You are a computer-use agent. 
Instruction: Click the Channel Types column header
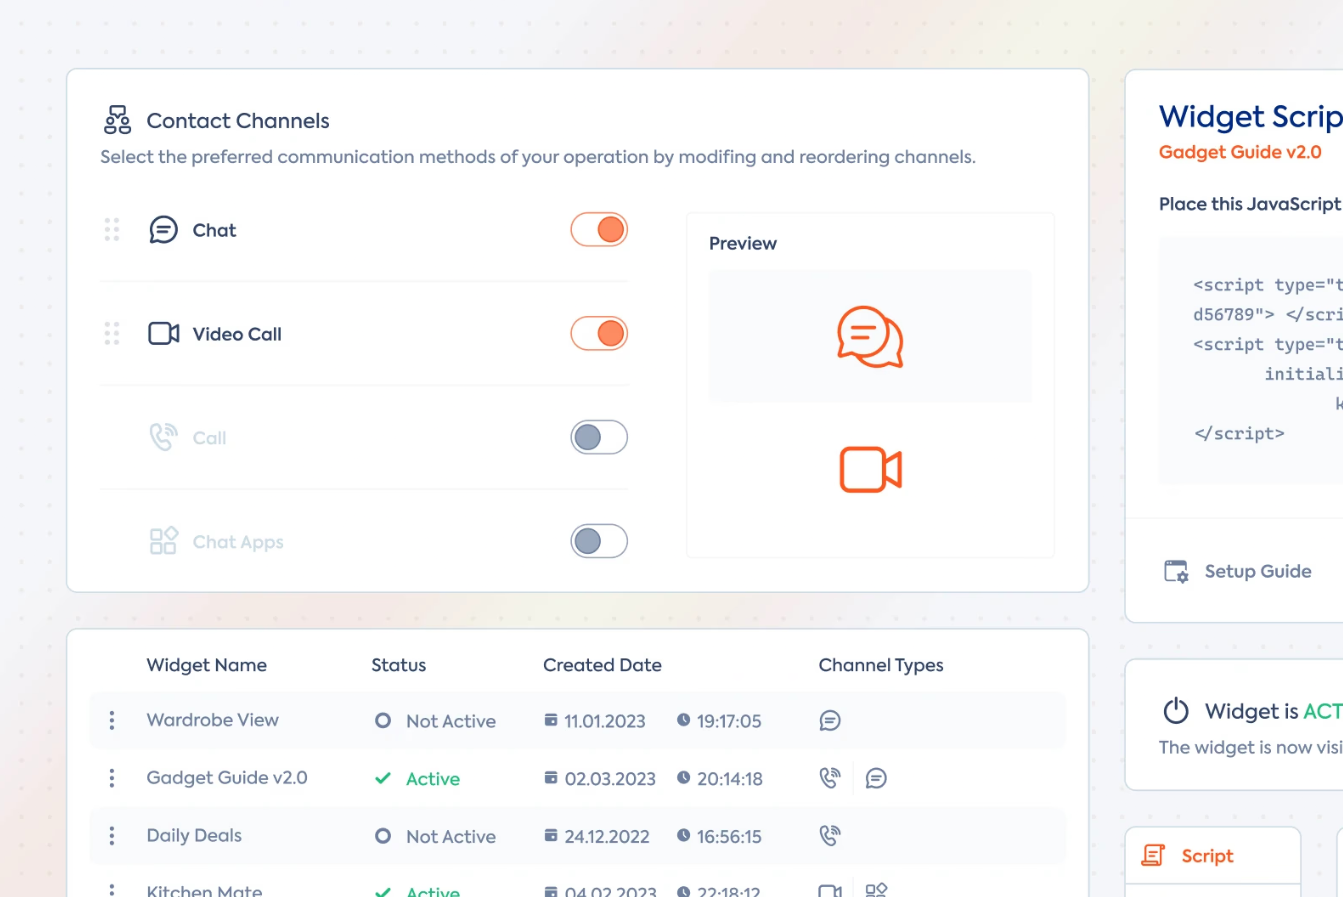(881, 665)
